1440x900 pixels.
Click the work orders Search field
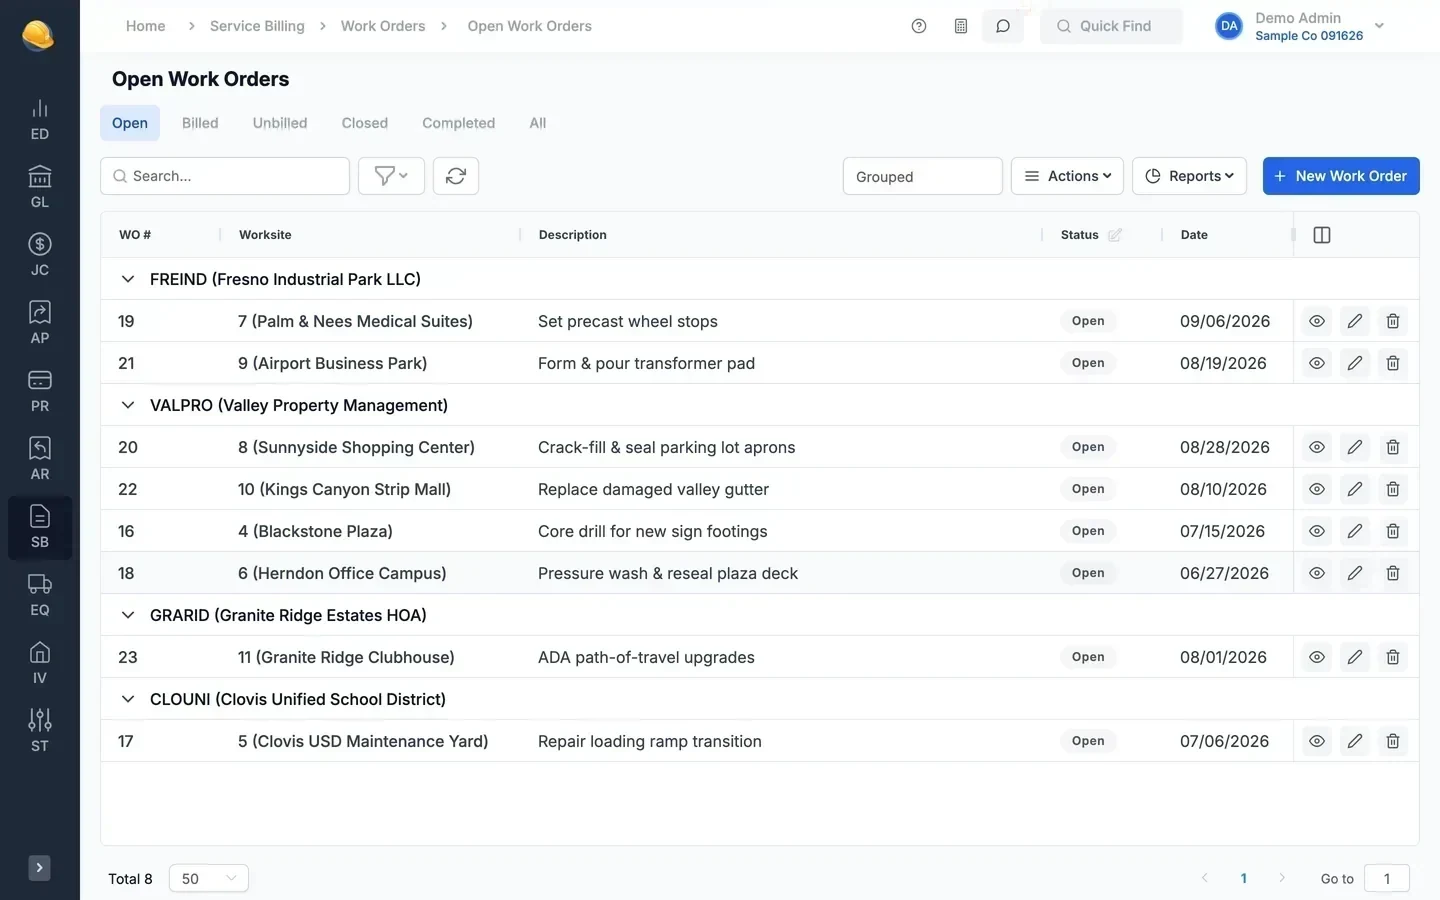click(x=225, y=176)
